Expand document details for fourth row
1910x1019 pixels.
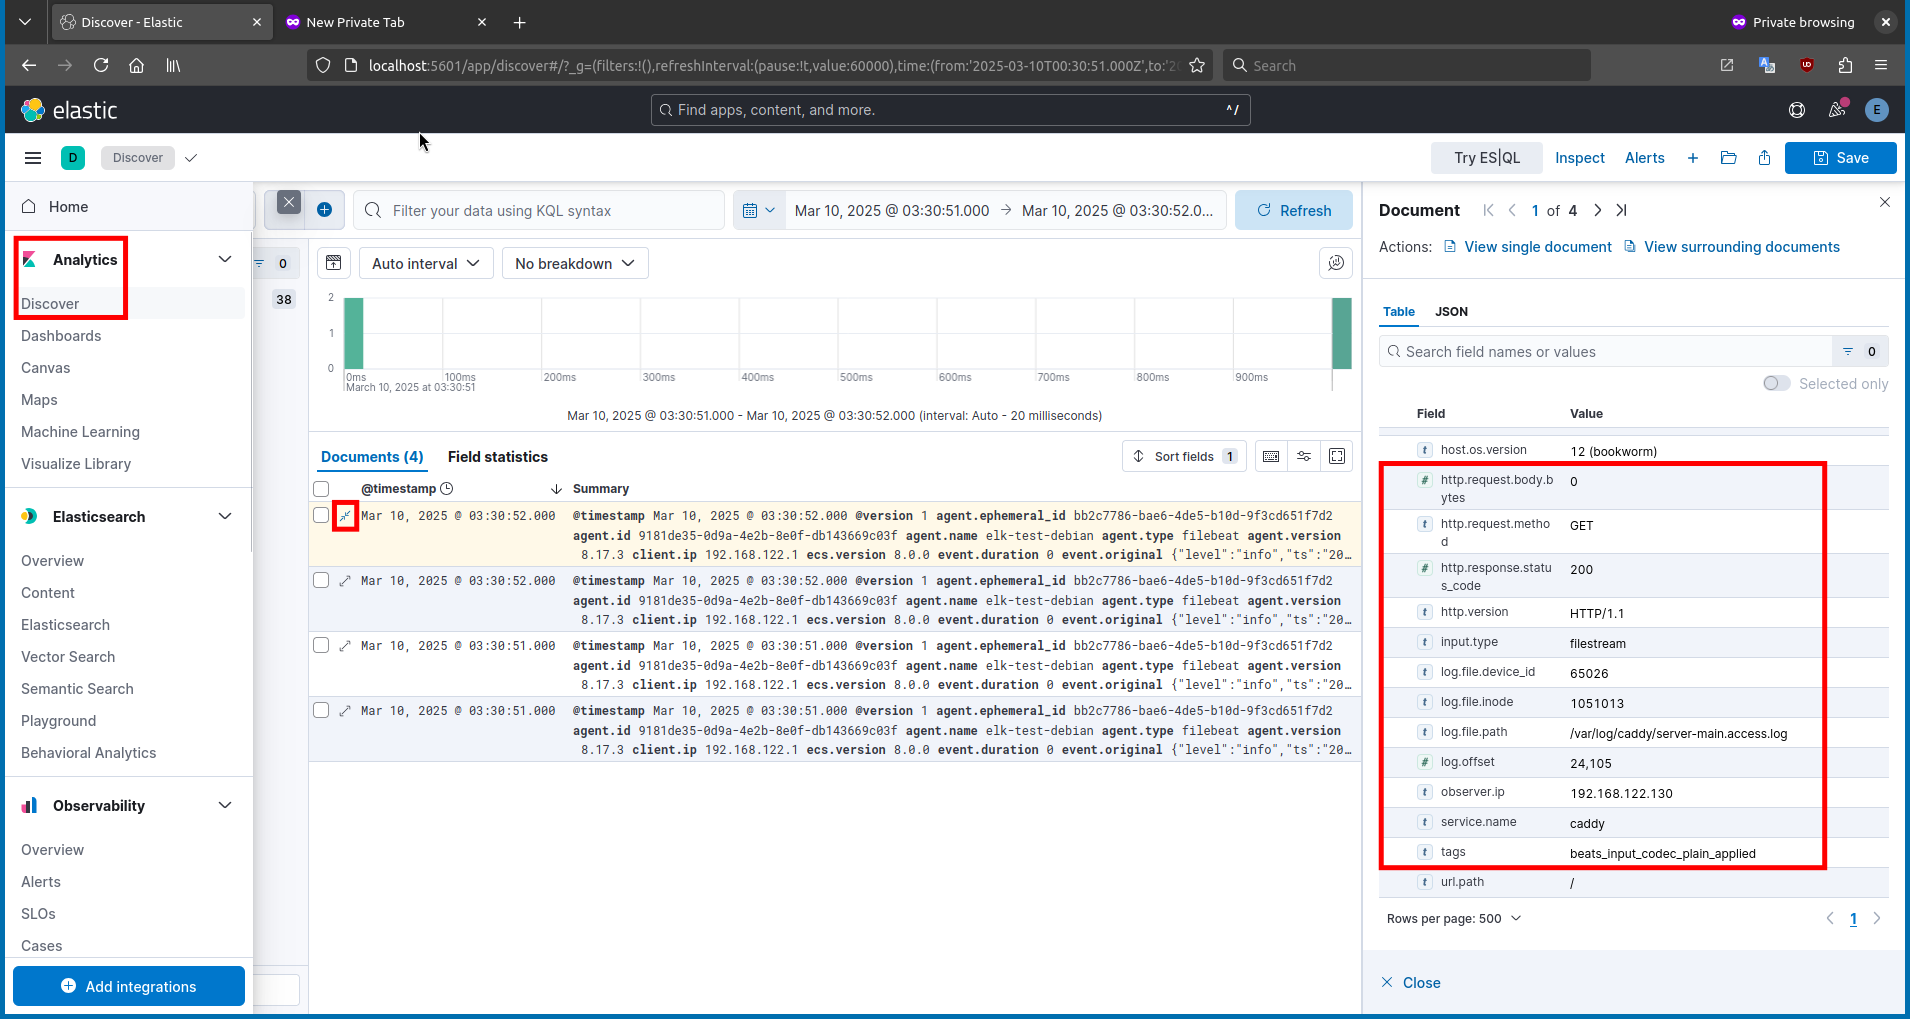point(345,711)
